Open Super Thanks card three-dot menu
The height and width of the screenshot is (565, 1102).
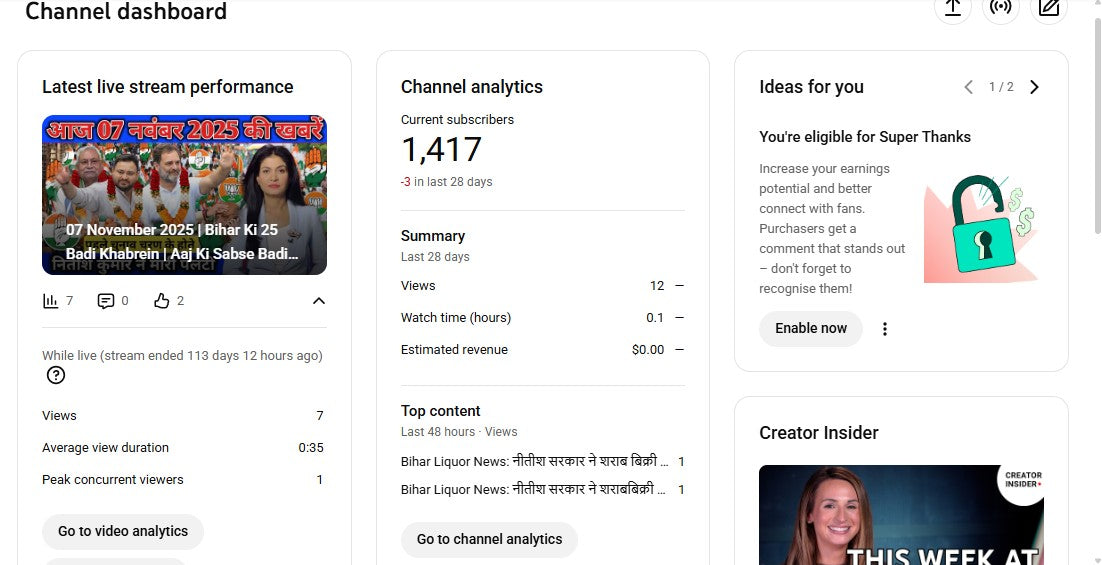pos(884,329)
